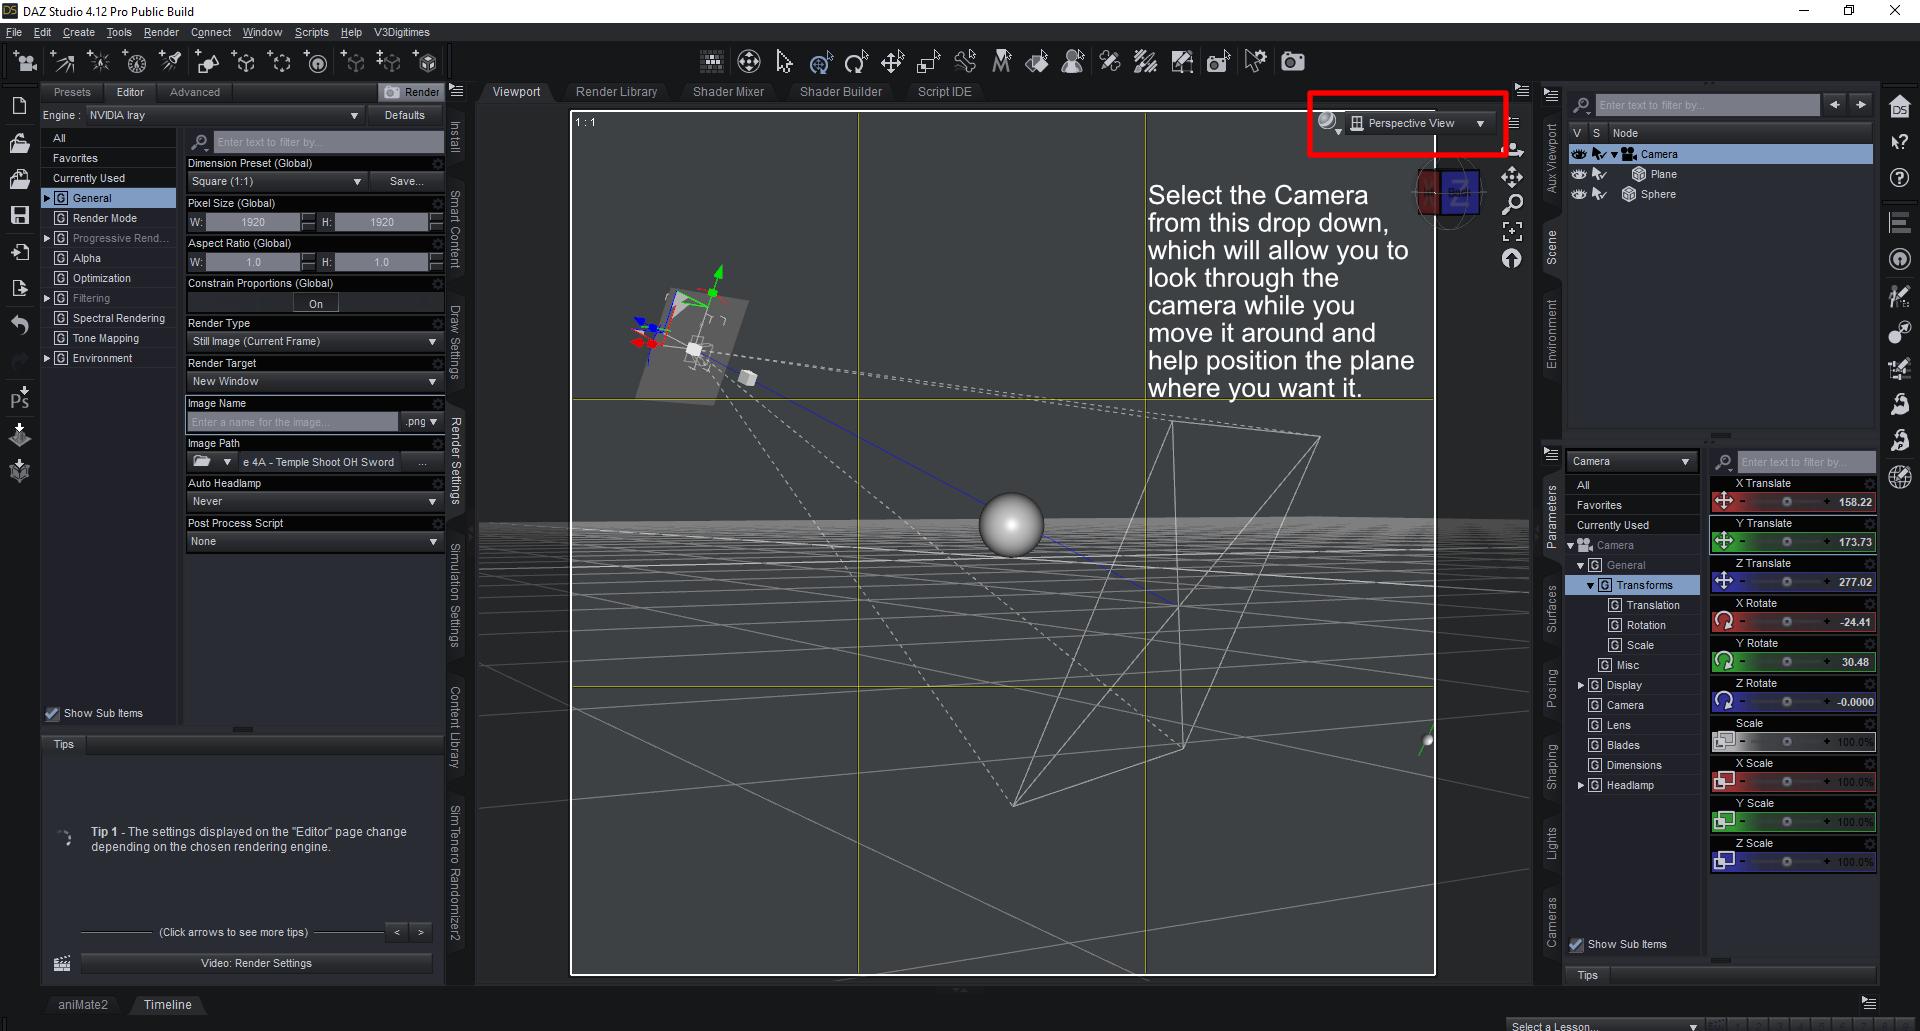
Task: Click the viewport orbit view cube
Action: [x=1448, y=194]
